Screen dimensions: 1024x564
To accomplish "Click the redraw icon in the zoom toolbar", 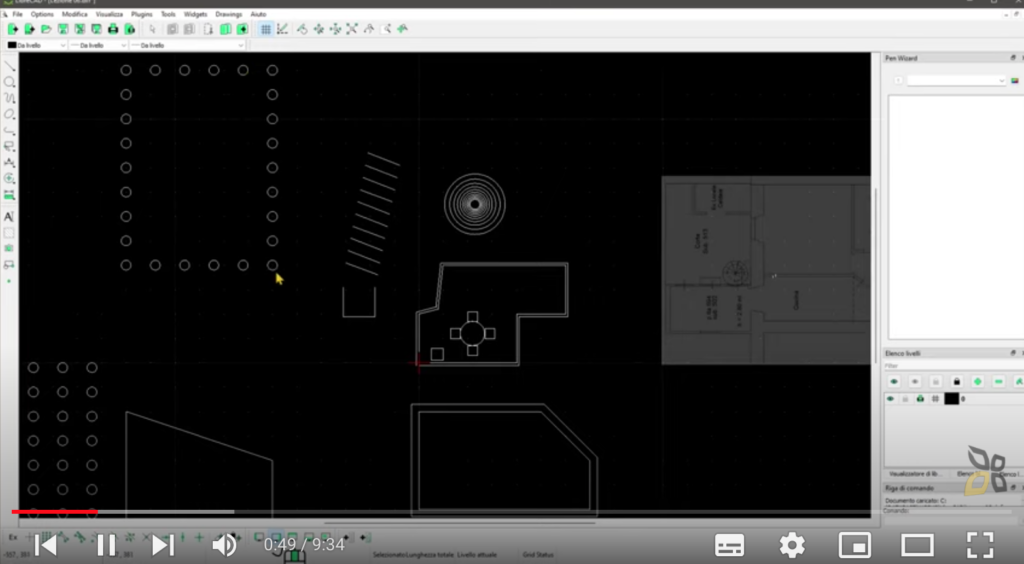I will 302,29.
